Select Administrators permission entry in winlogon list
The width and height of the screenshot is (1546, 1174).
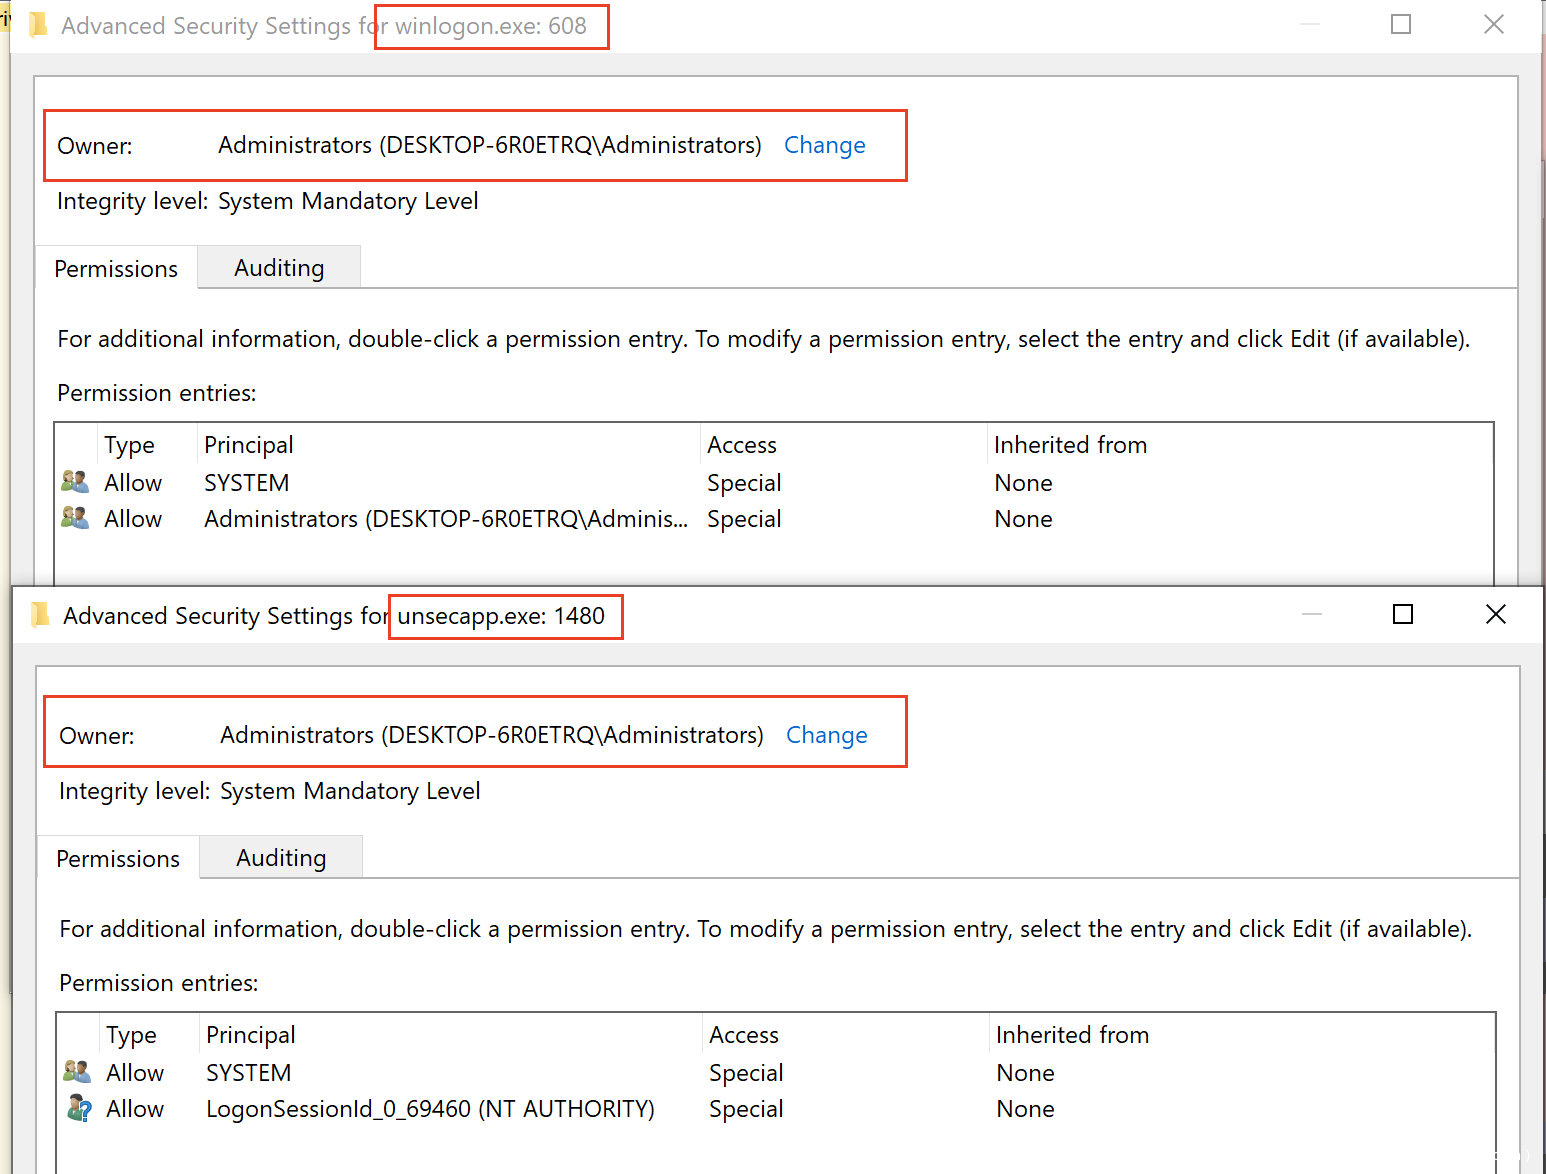click(x=445, y=519)
